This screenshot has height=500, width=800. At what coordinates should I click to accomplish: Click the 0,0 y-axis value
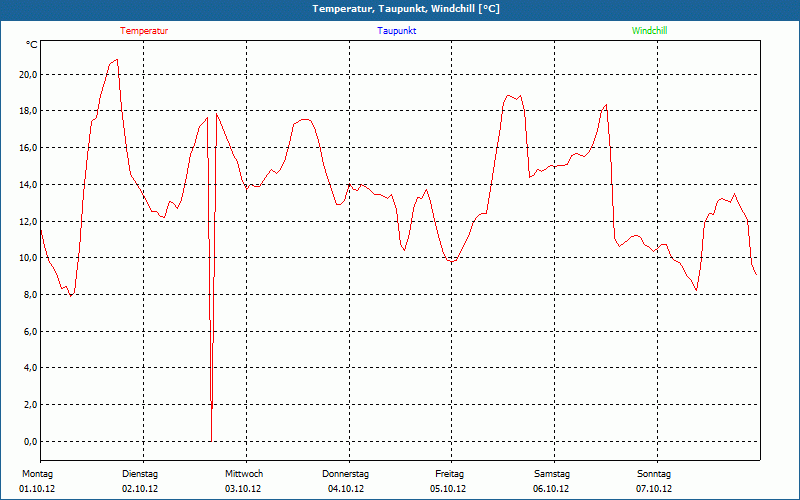[x=30, y=441]
